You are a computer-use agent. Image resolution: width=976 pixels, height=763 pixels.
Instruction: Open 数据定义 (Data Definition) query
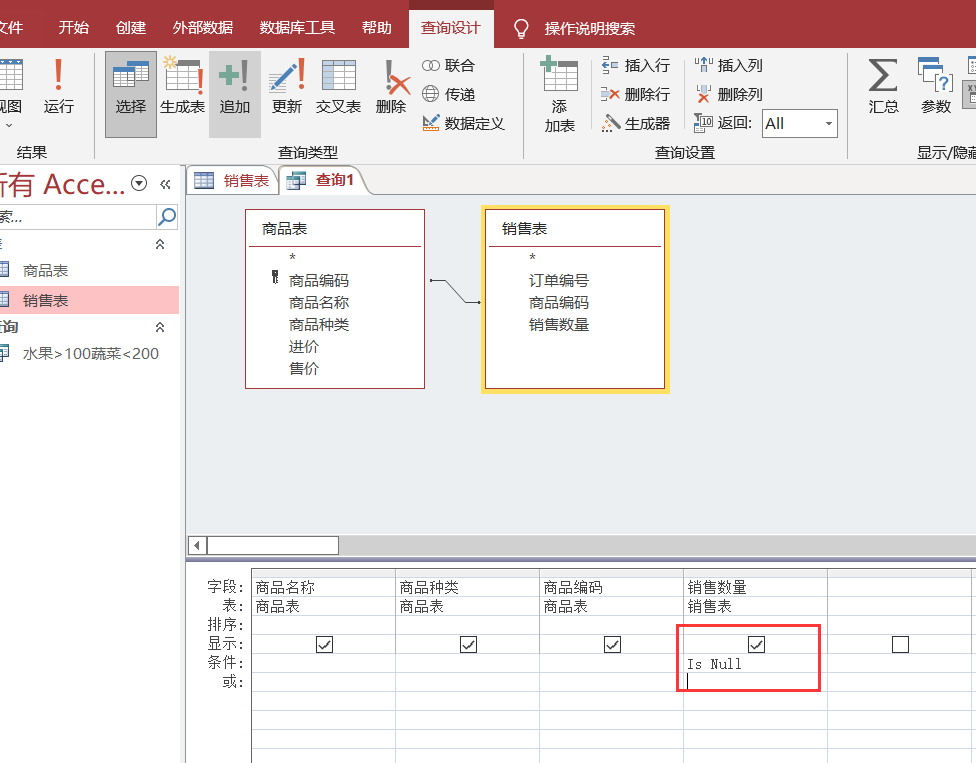tap(463, 123)
